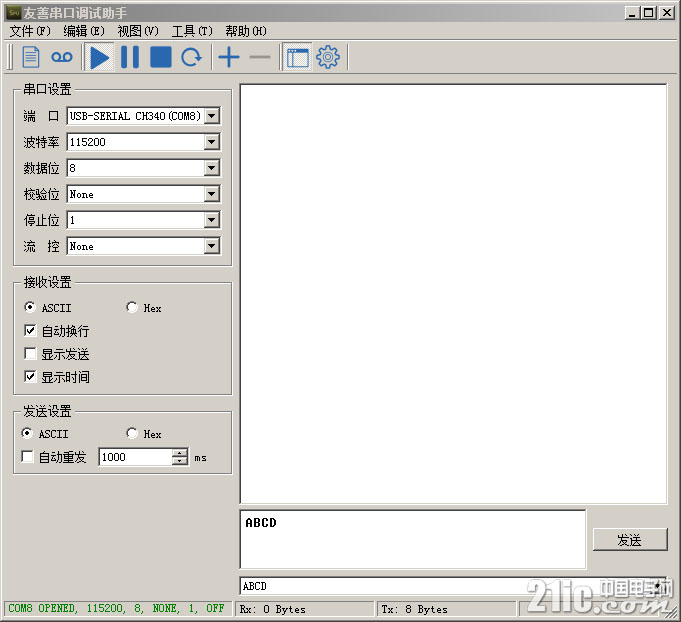
Task: Click the new document icon in toolbar
Action: [x=31, y=57]
